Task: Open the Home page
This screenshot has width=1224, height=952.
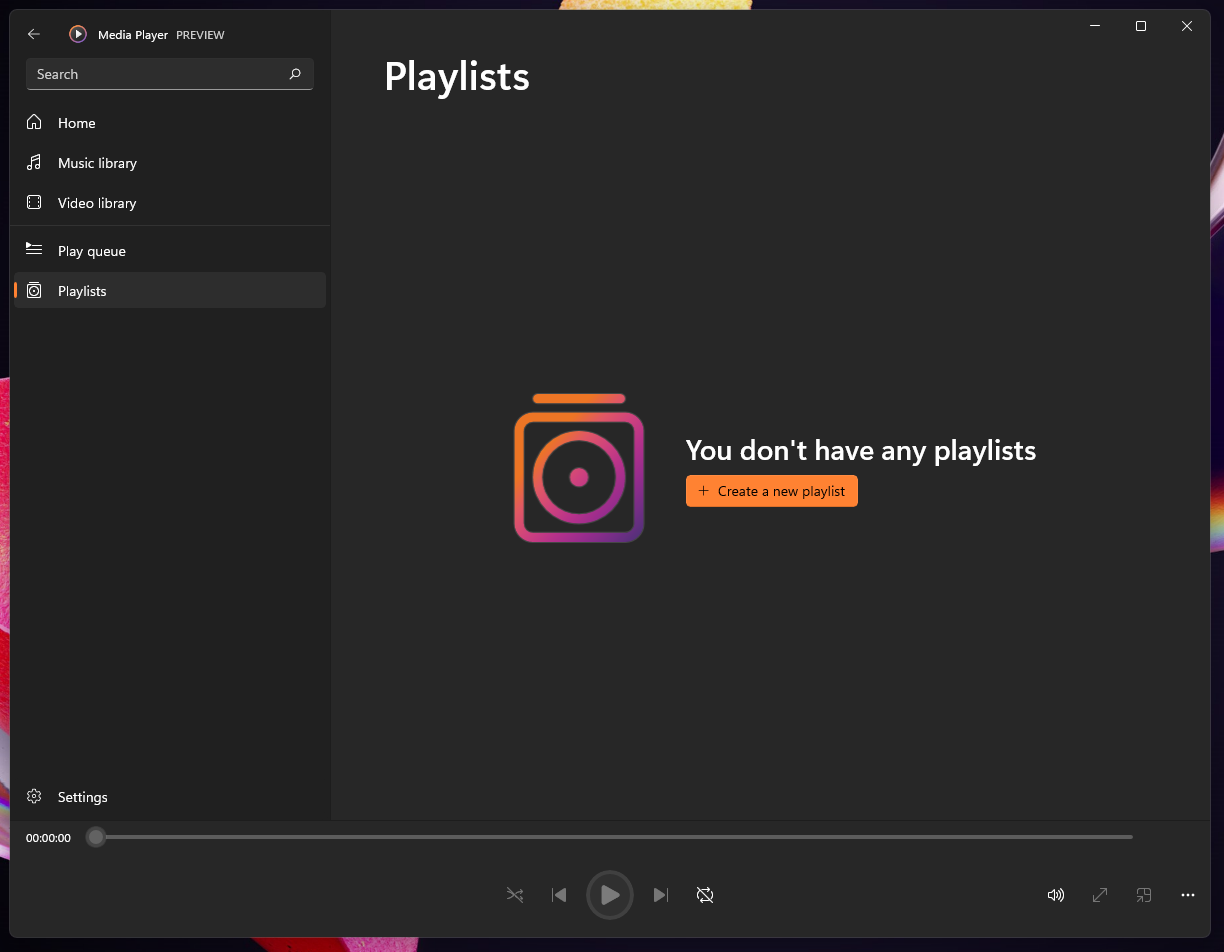Action: pyautogui.click(x=170, y=123)
